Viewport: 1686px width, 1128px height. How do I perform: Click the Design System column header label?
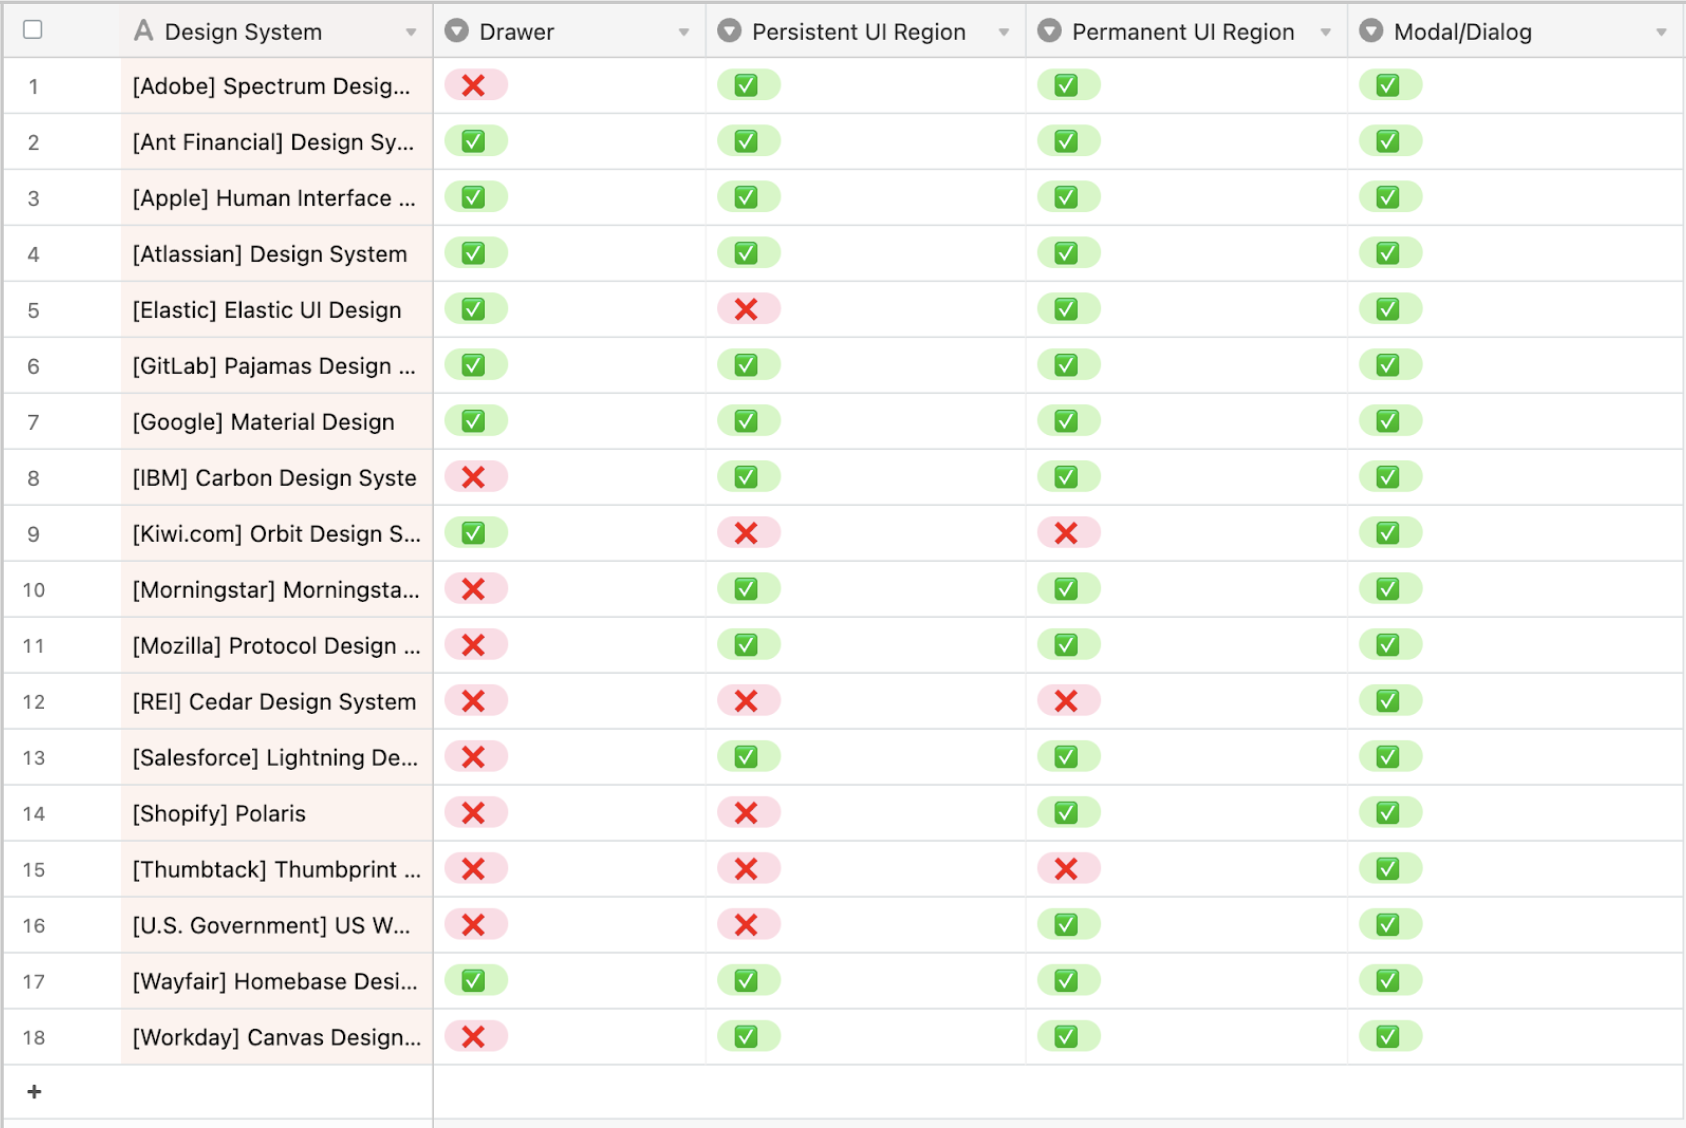(243, 32)
